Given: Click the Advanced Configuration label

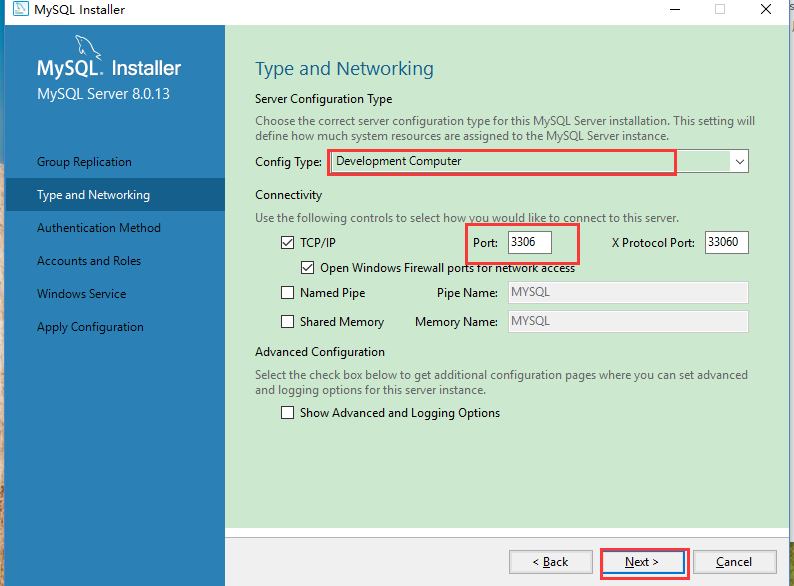Looking at the screenshot, I should (320, 352).
